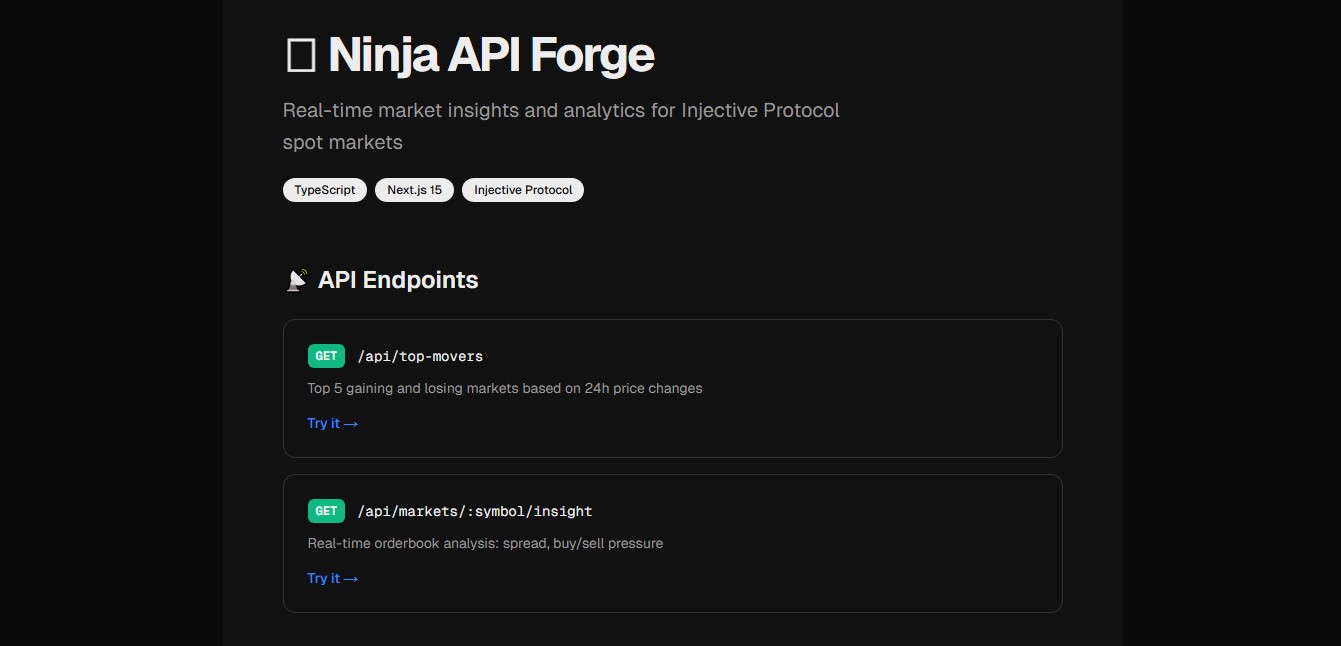Open Try it link for markets insight

324,579
